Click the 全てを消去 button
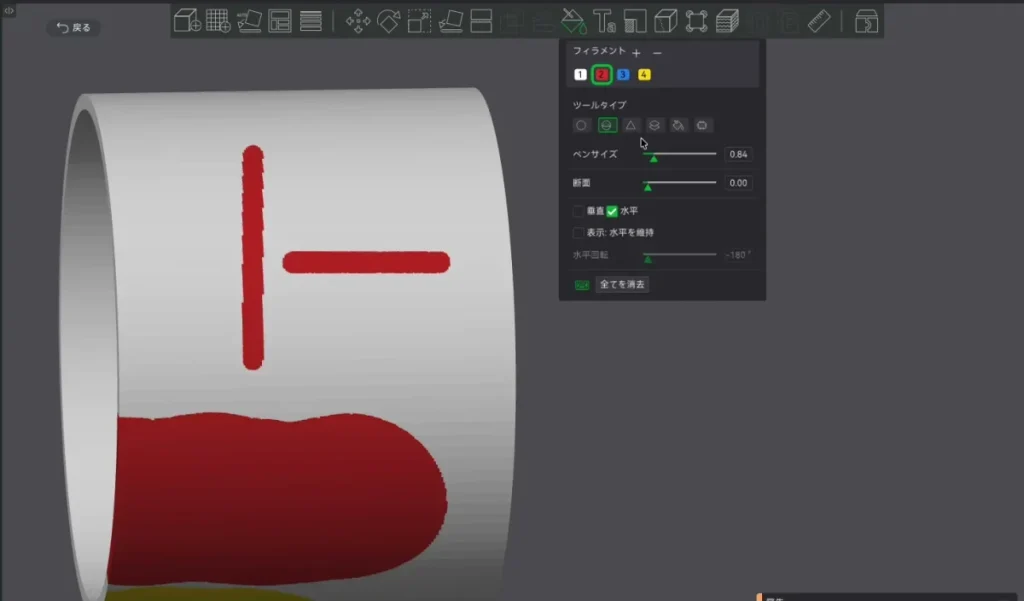Image resolution: width=1024 pixels, height=601 pixels. click(x=622, y=285)
